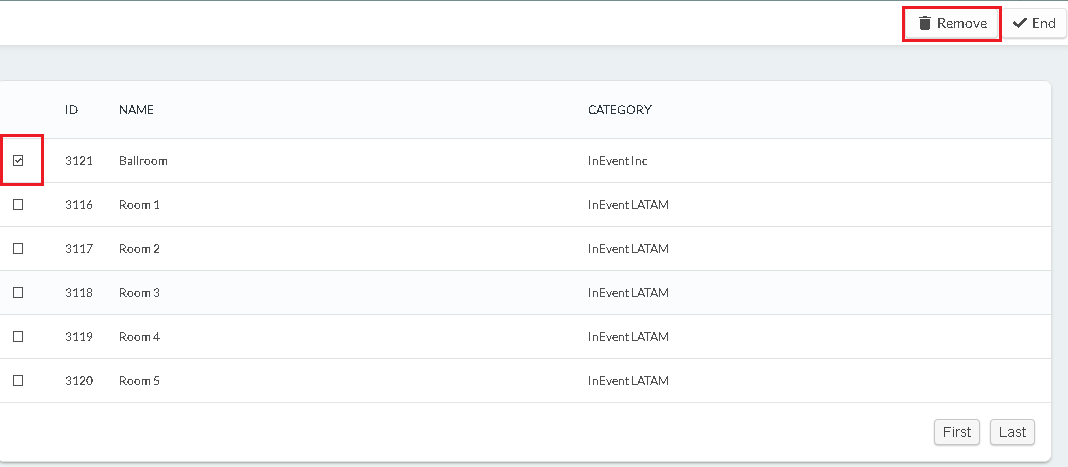Uncheck the Ballroom row checkbox

[18, 161]
